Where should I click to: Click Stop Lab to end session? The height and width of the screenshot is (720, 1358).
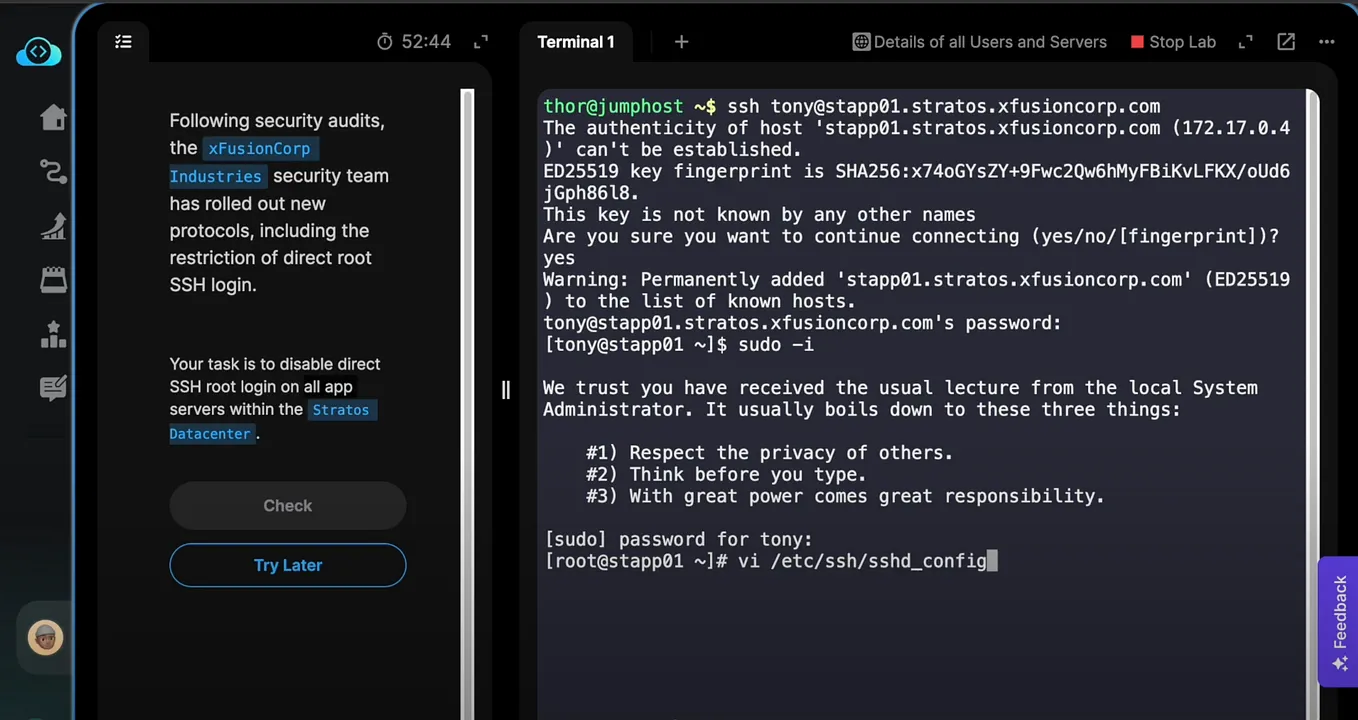[1173, 42]
